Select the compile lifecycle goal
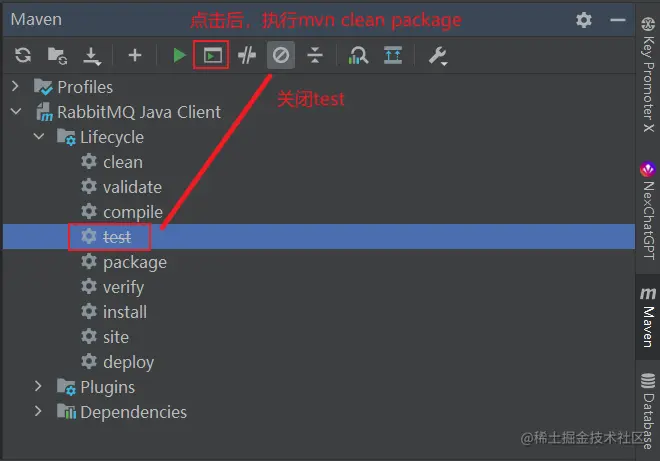Image resolution: width=660 pixels, height=461 pixels. [133, 212]
